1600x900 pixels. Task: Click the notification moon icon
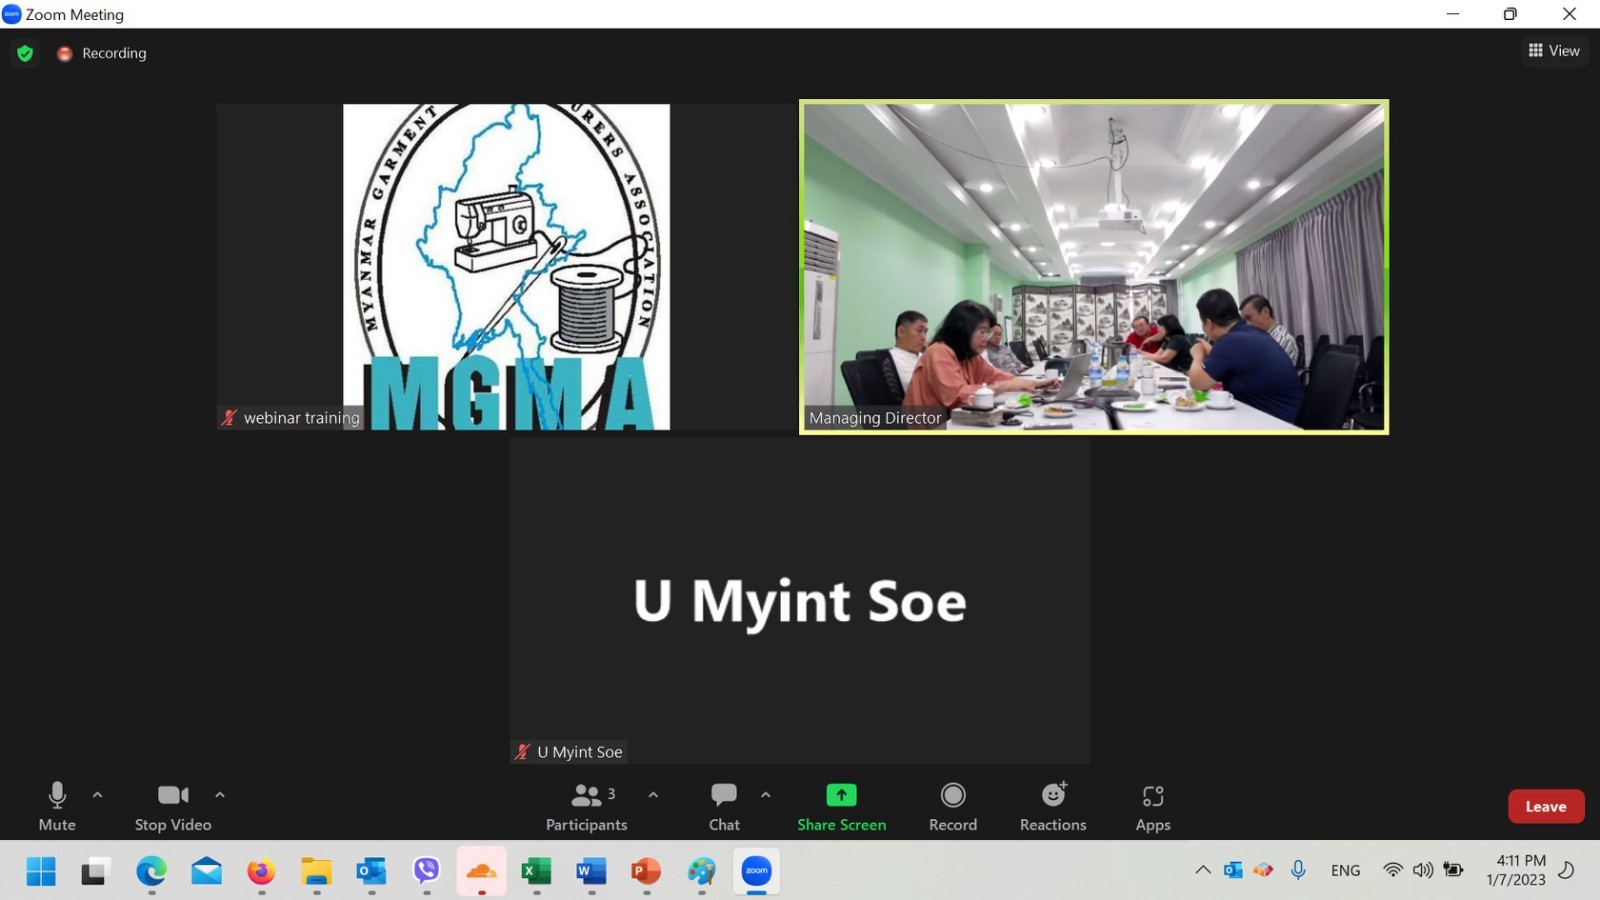(x=1567, y=870)
